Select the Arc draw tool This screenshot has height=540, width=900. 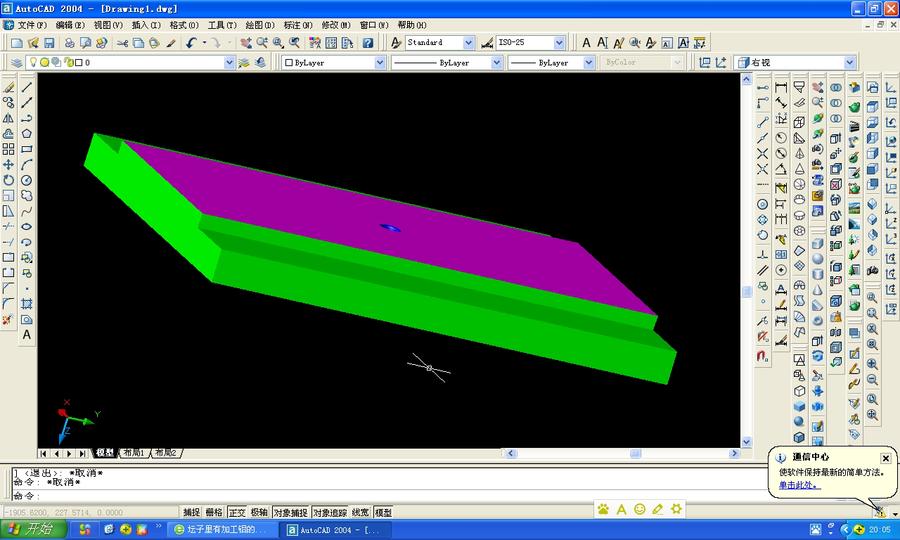[27, 165]
